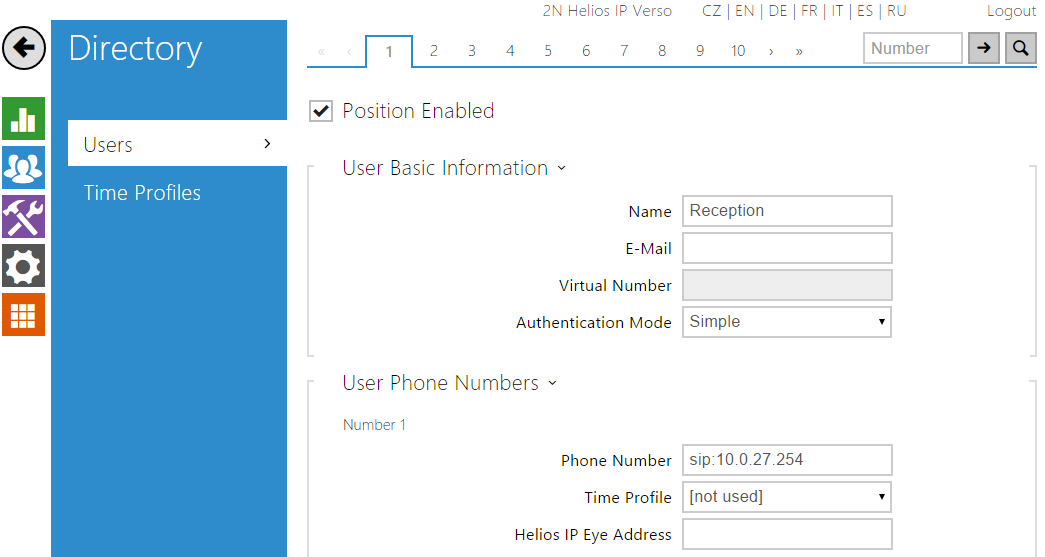Toggle the Position Enabled checkbox

[321, 111]
